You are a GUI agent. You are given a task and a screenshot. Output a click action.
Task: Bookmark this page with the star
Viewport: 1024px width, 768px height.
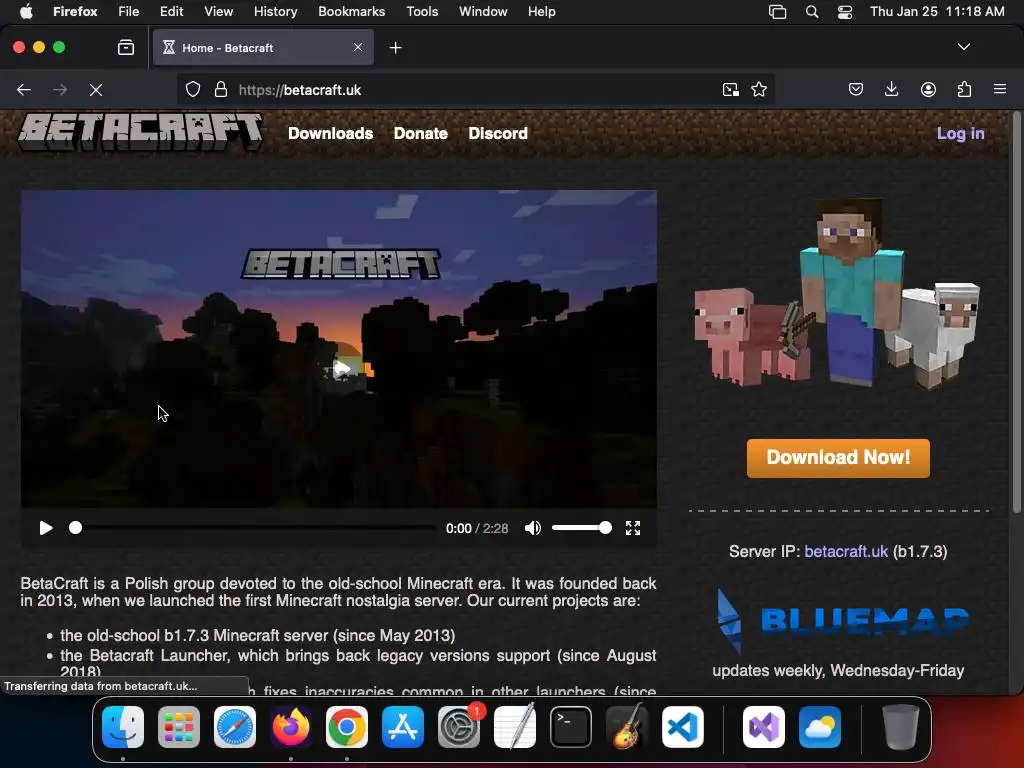click(x=759, y=89)
